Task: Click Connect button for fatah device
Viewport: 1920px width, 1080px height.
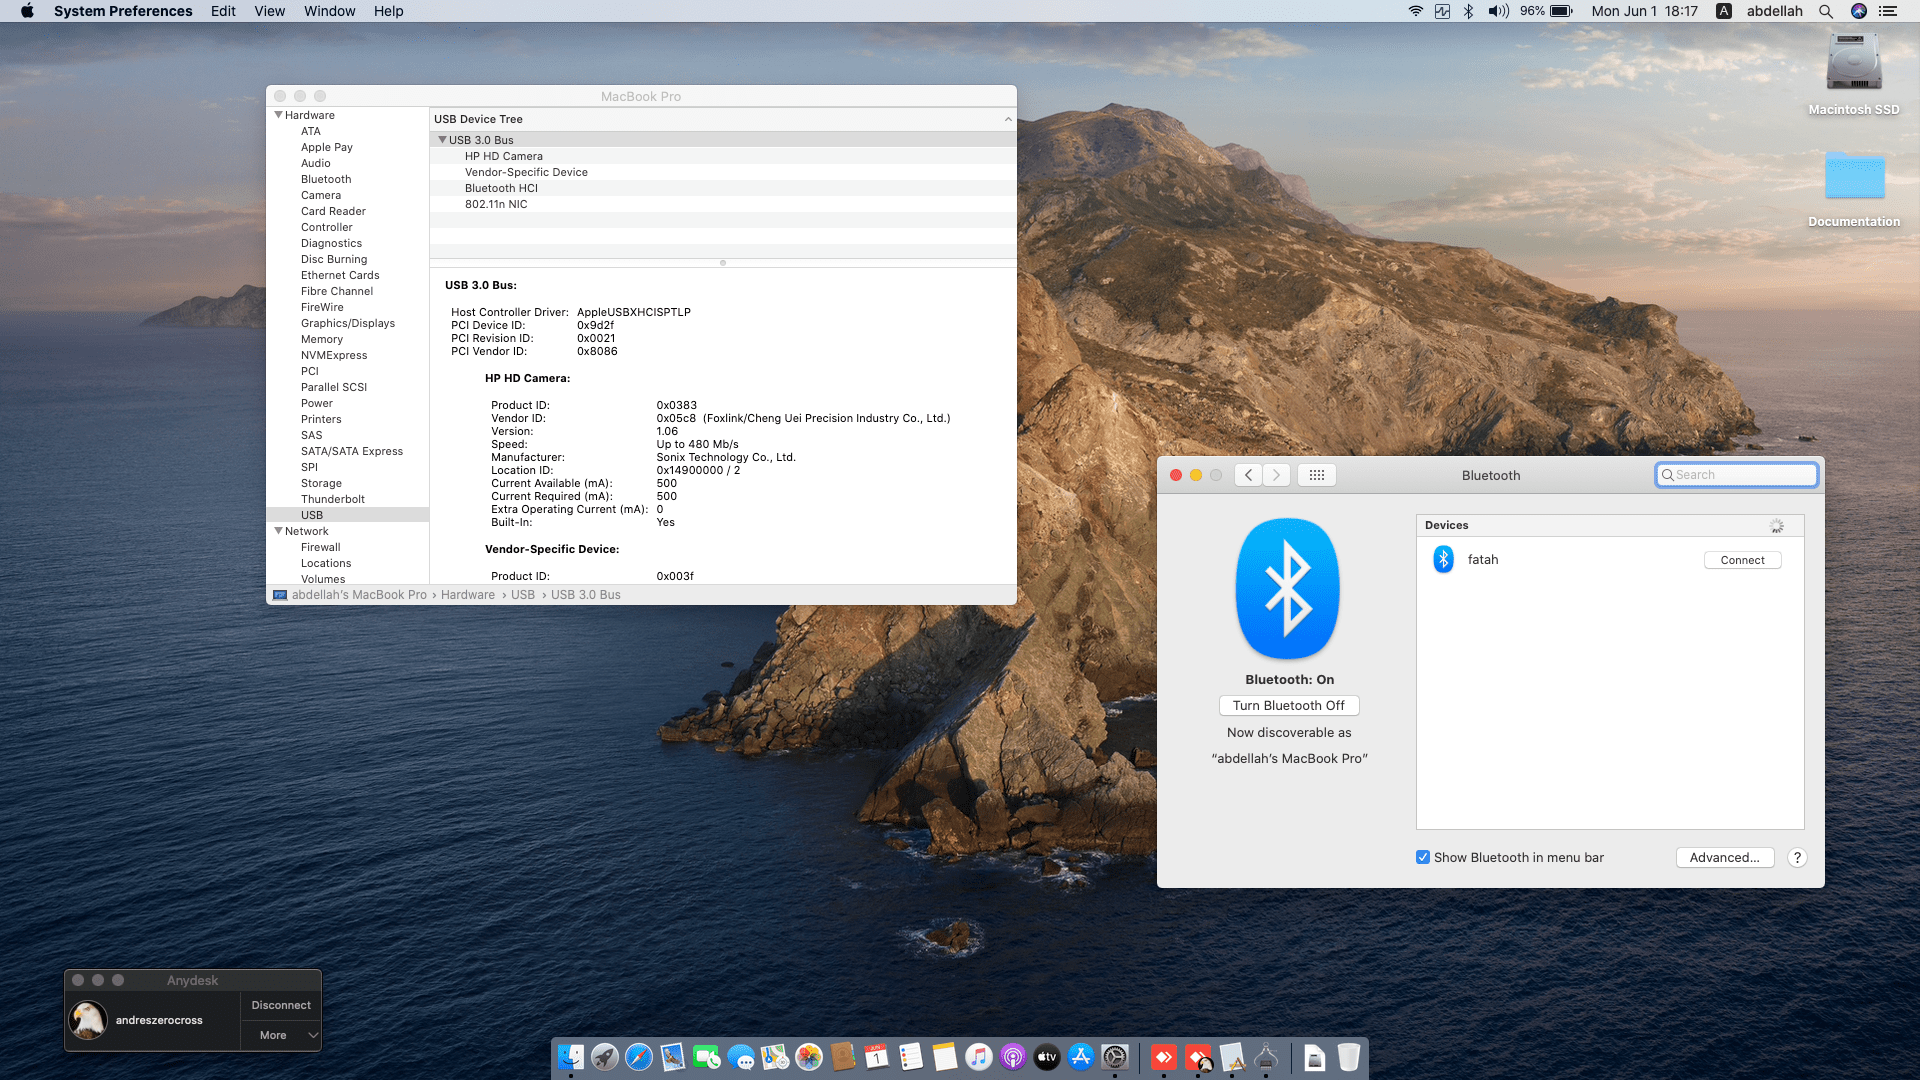Action: [1742, 560]
